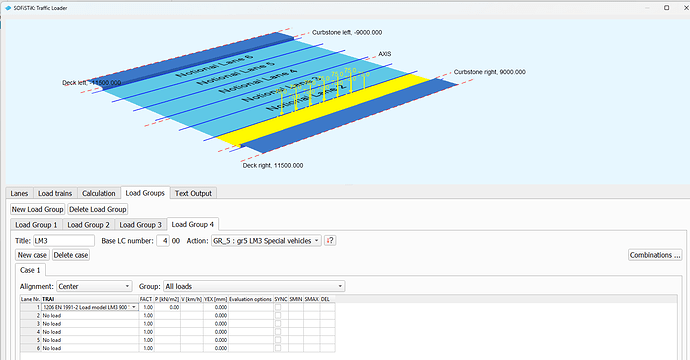This screenshot has height=360, width=690.
Task: Toggle SYNC checkbox for lane 2
Action: 278,316
